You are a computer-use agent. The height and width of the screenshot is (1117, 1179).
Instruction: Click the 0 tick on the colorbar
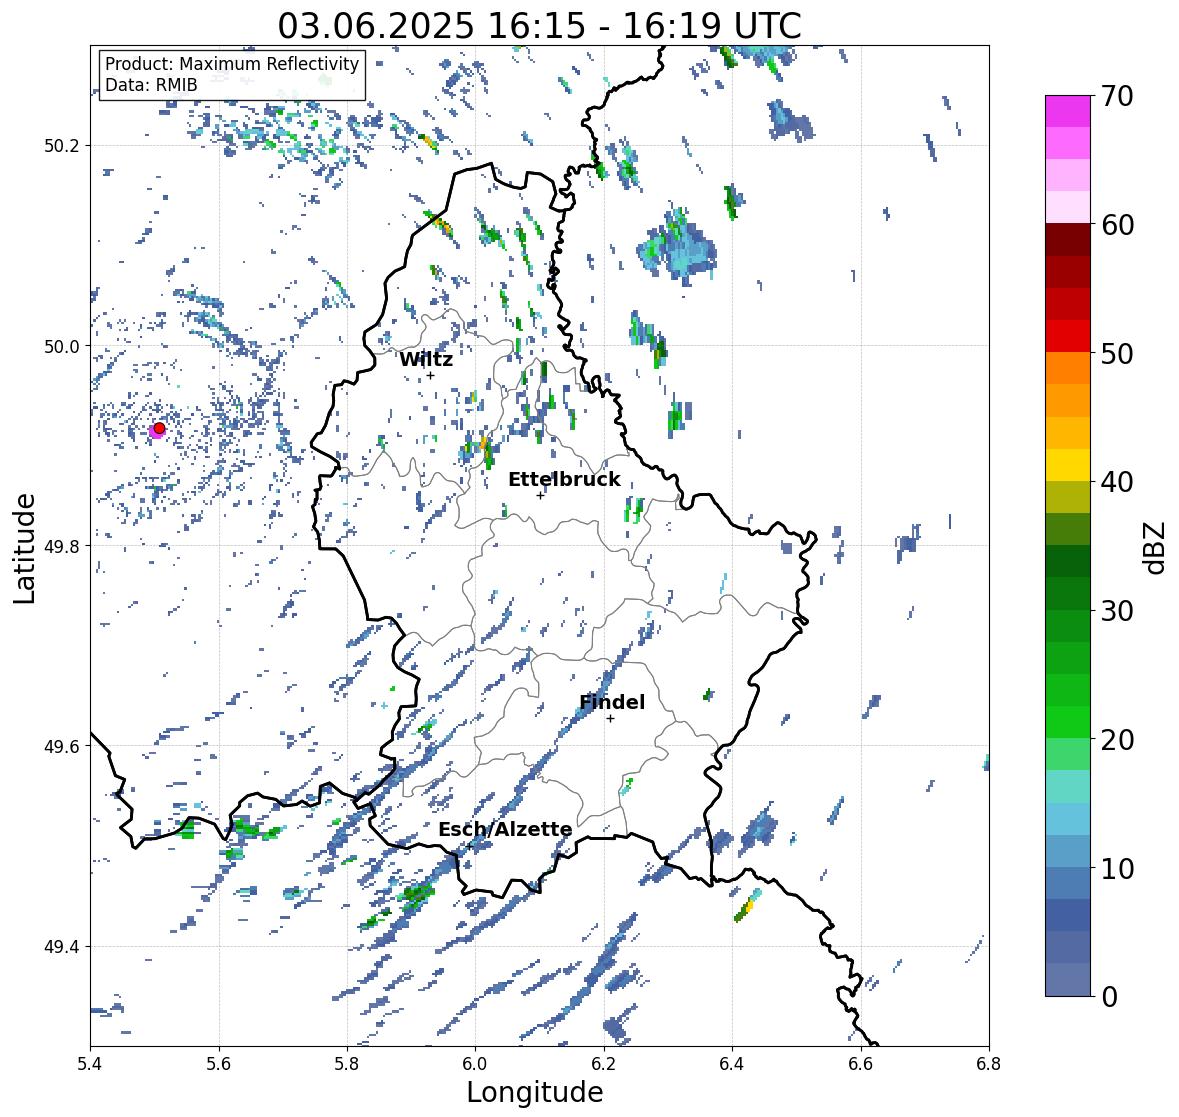[x=1109, y=997]
